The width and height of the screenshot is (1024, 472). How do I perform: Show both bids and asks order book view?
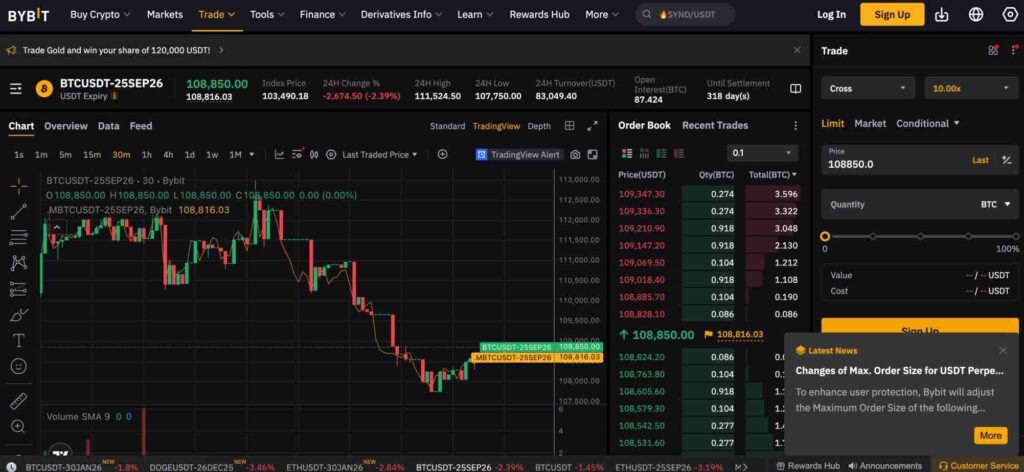(x=627, y=153)
